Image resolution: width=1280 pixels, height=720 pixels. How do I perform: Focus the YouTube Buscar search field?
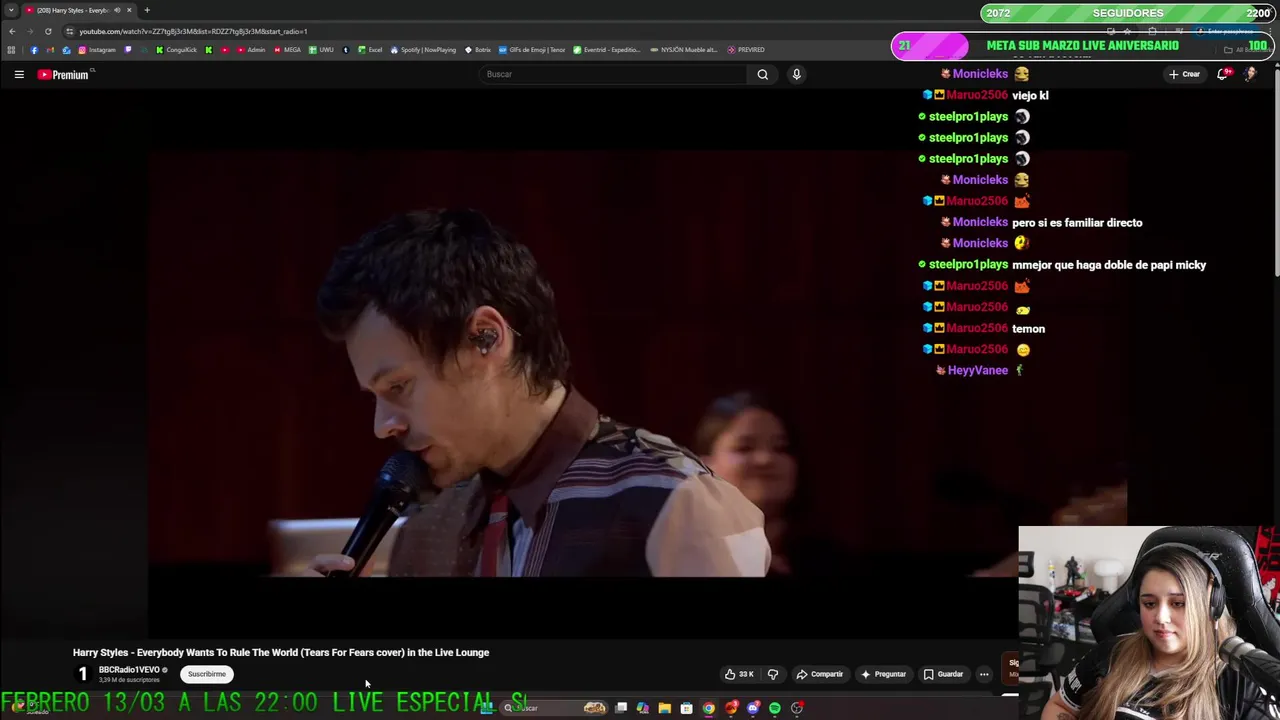(613, 74)
